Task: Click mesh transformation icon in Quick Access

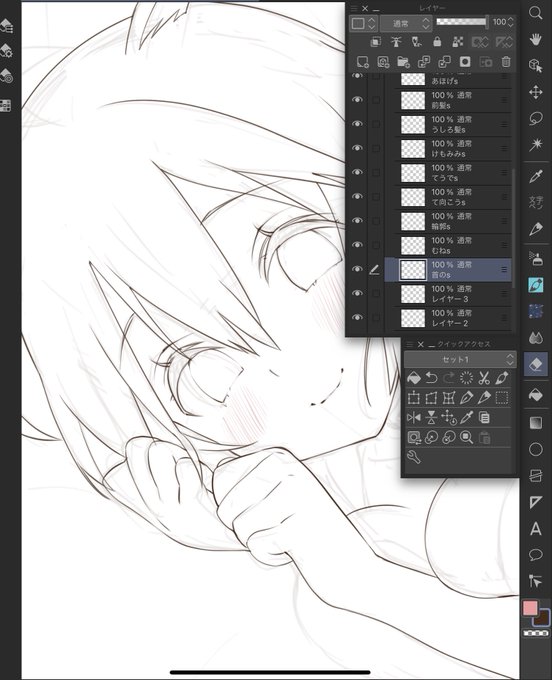Action: (448, 398)
